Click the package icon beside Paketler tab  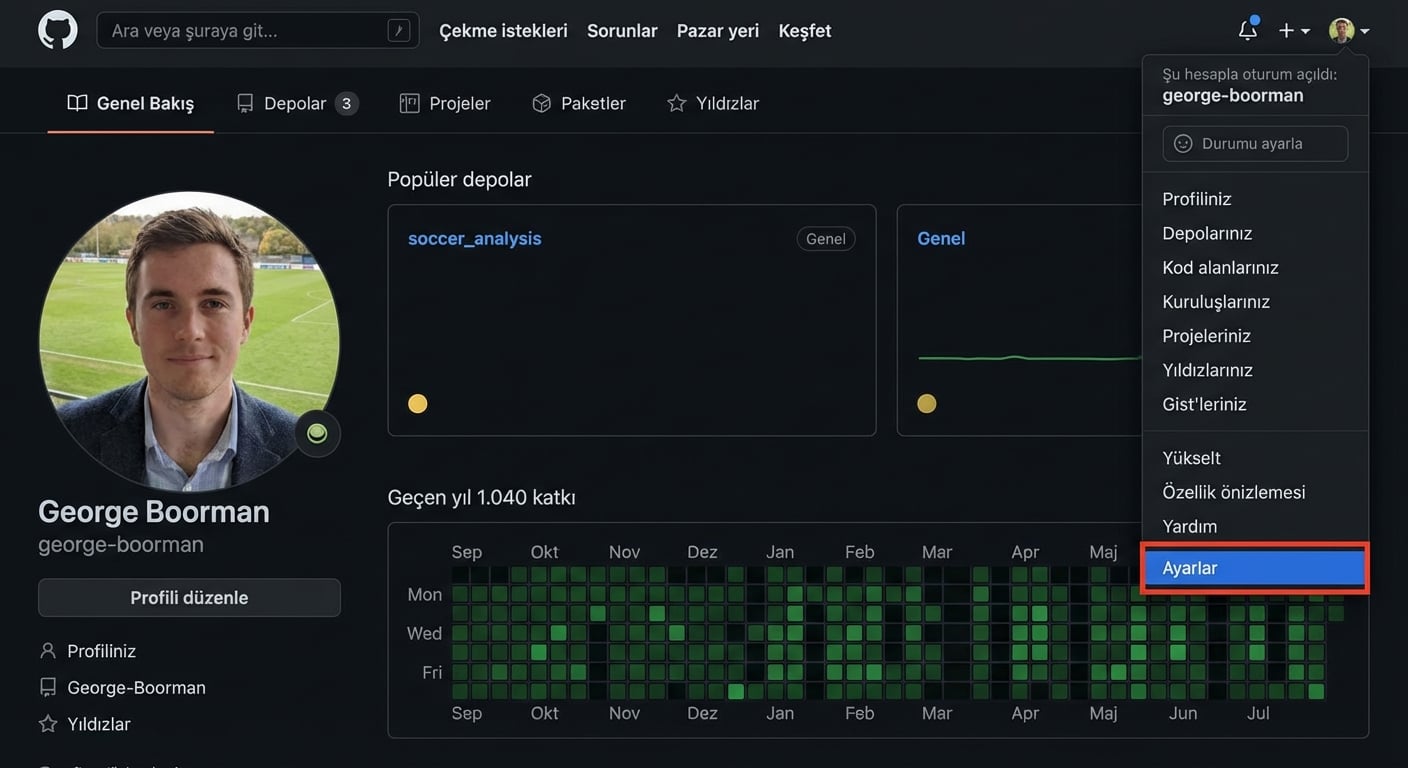tap(541, 104)
